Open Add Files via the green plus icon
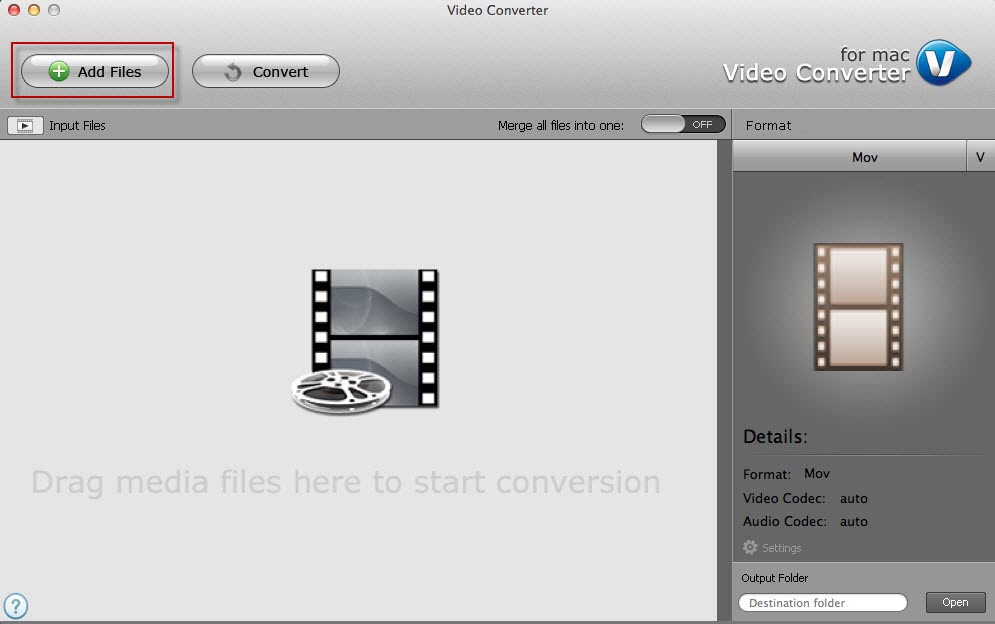The height and width of the screenshot is (624, 995). pos(58,71)
